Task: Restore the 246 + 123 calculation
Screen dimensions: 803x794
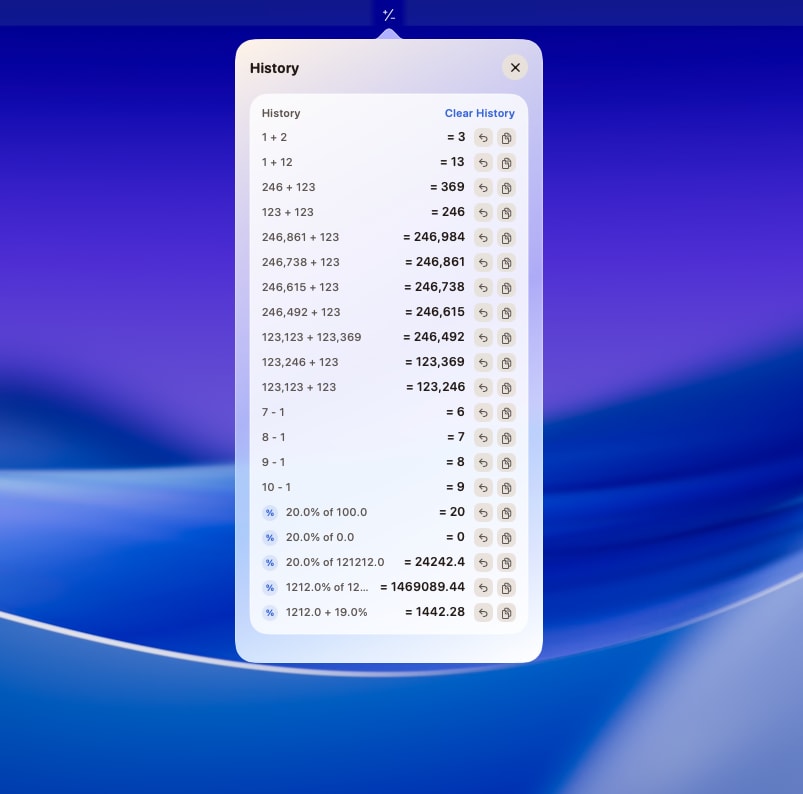Action: tap(483, 188)
